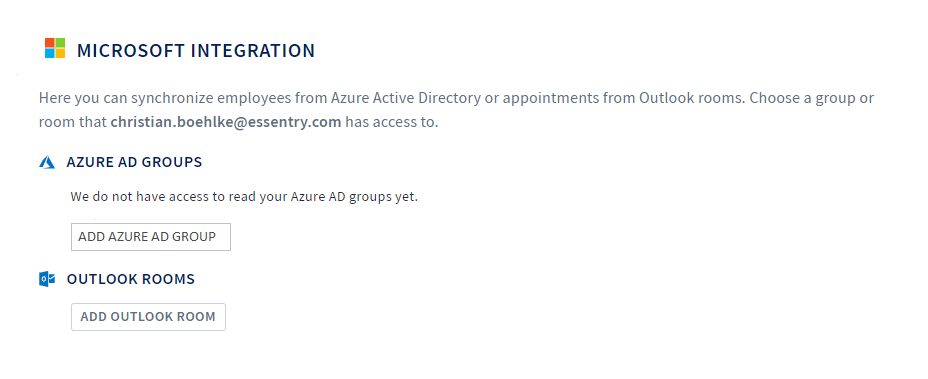Select the Microsoft Integration heading
Image resolution: width=928 pixels, height=379 pixels.
point(196,51)
